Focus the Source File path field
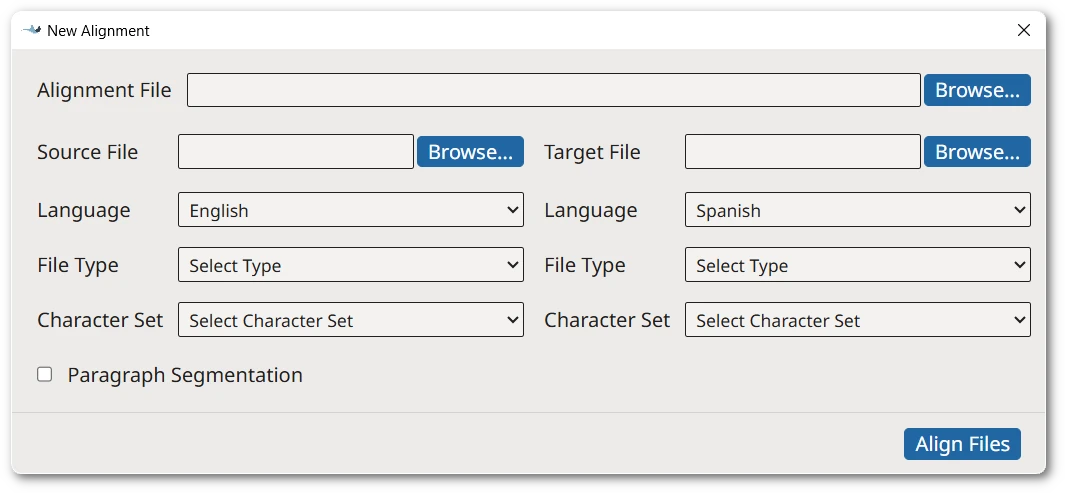 (295, 152)
